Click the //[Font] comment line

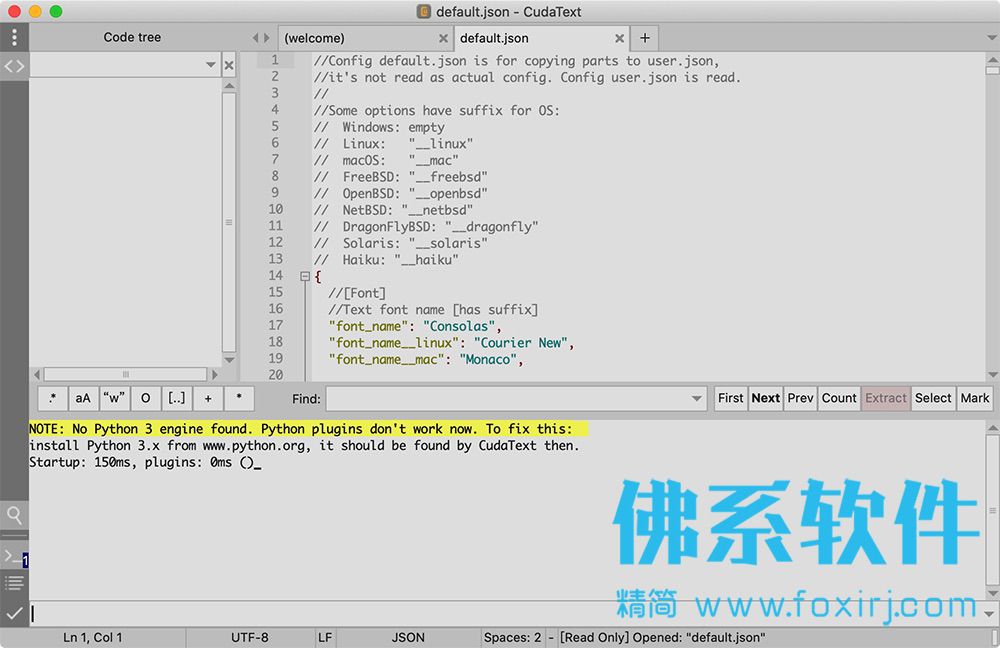pyautogui.click(x=357, y=293)
